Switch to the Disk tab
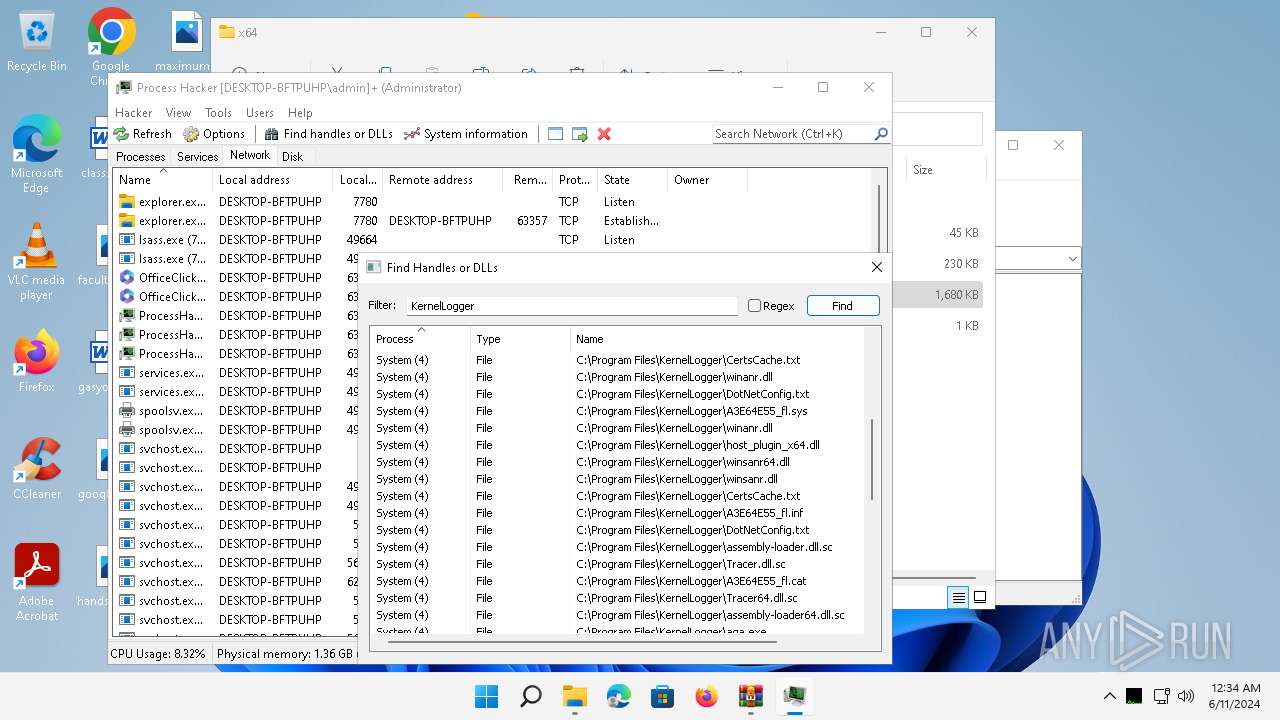Image resolution: width=1280 pixels, height=720 pixels. [x=292, y=156]
